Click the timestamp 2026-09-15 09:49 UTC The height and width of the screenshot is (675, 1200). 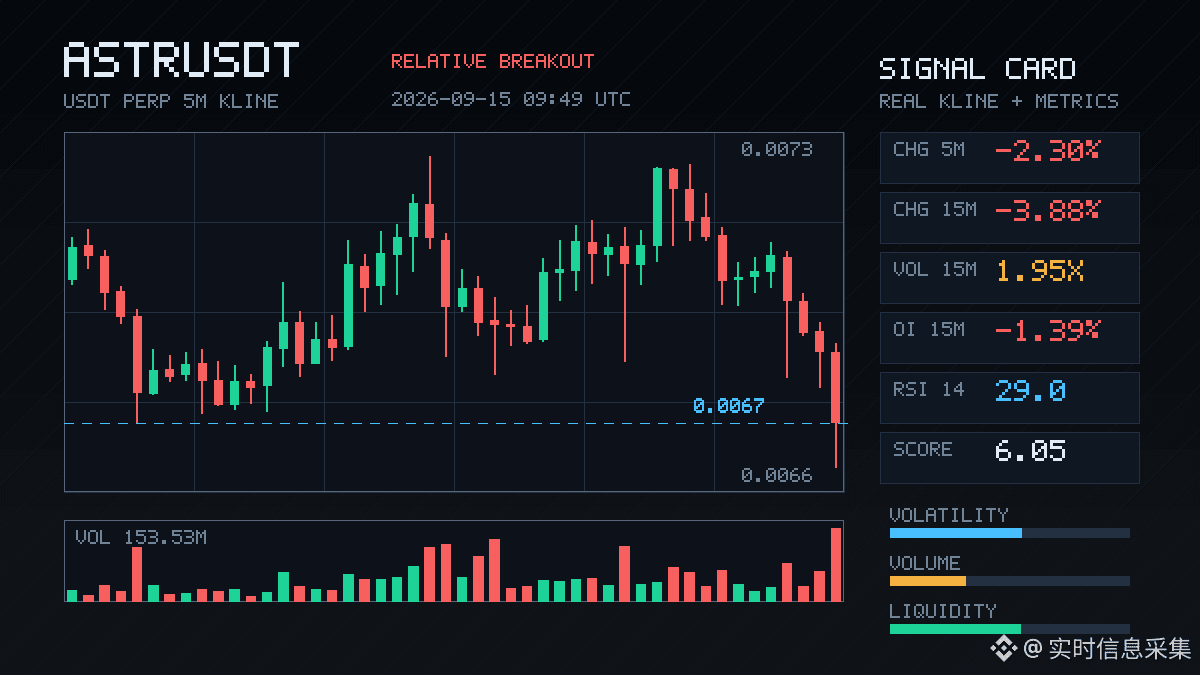click(511, 99)
